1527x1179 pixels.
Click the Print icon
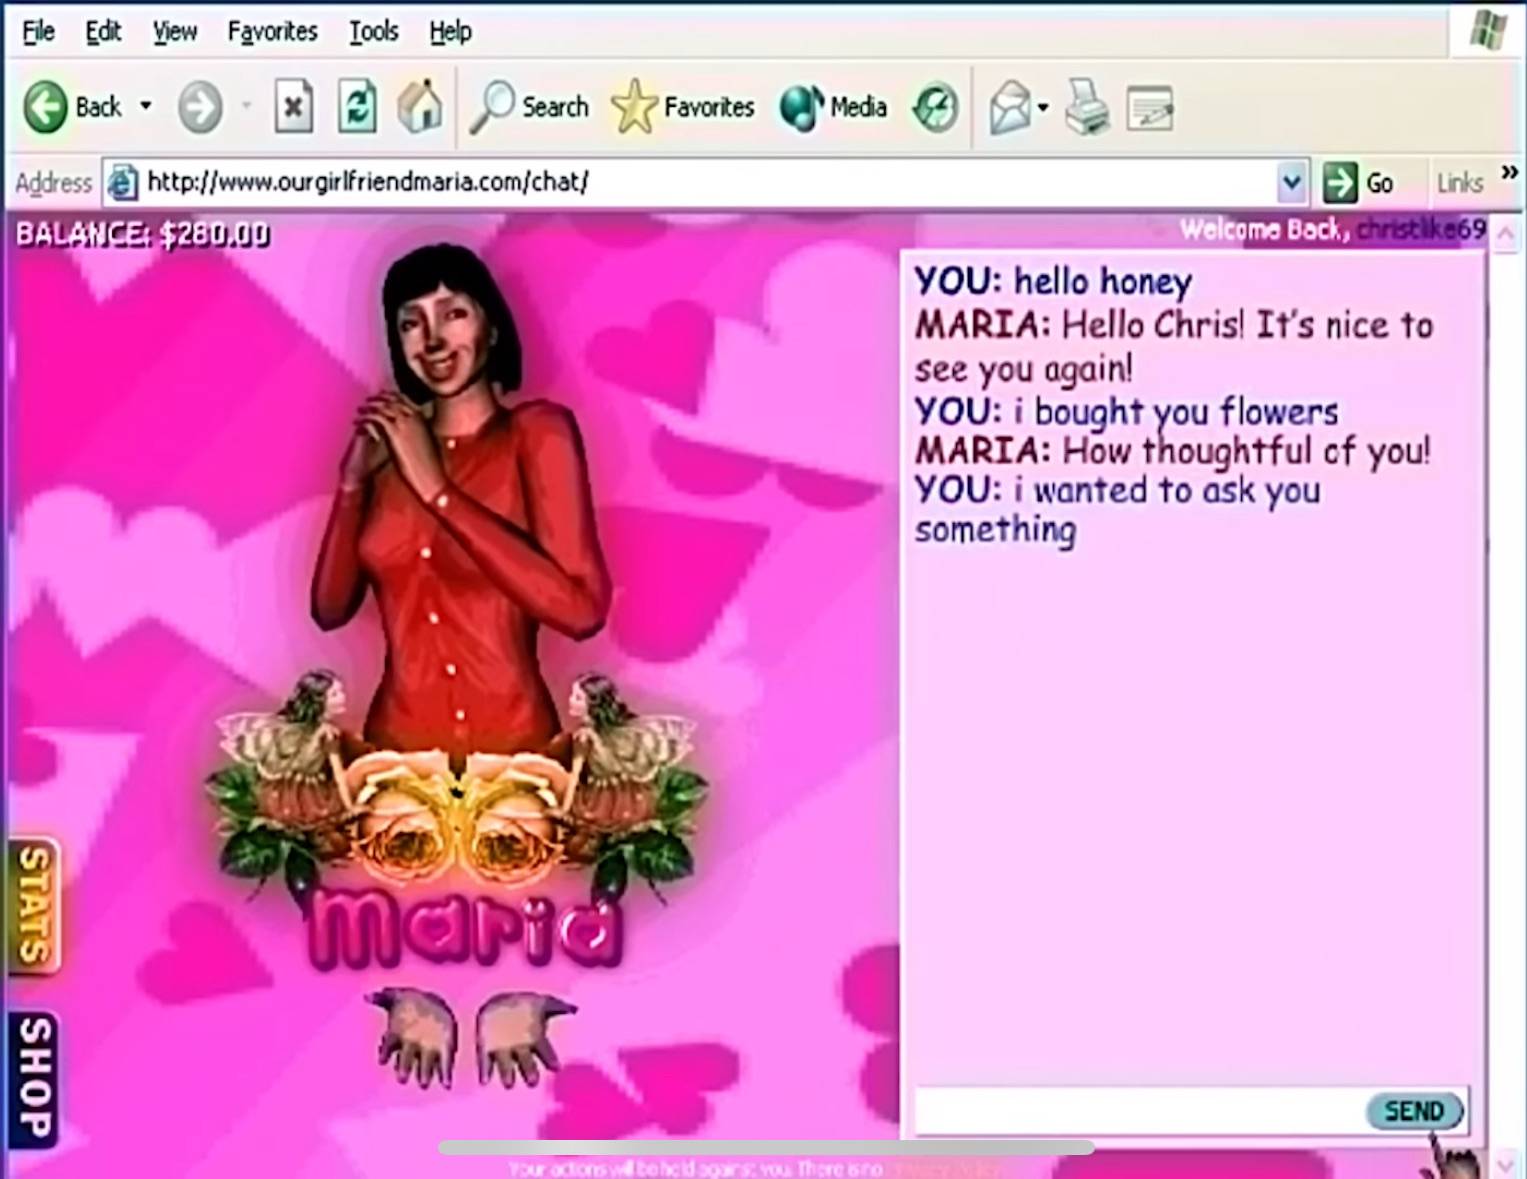tap(1086, 107)
